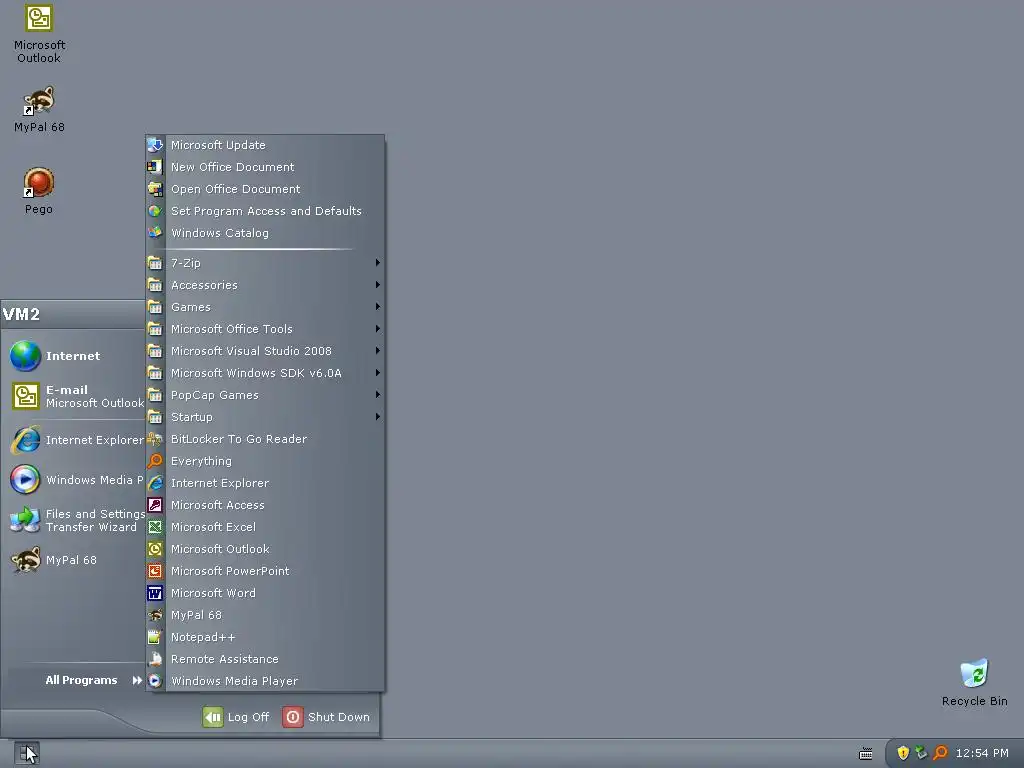Click the Windows Catalog icon
The width and height of the screenshot is (1024, 768).
(155, 233)
